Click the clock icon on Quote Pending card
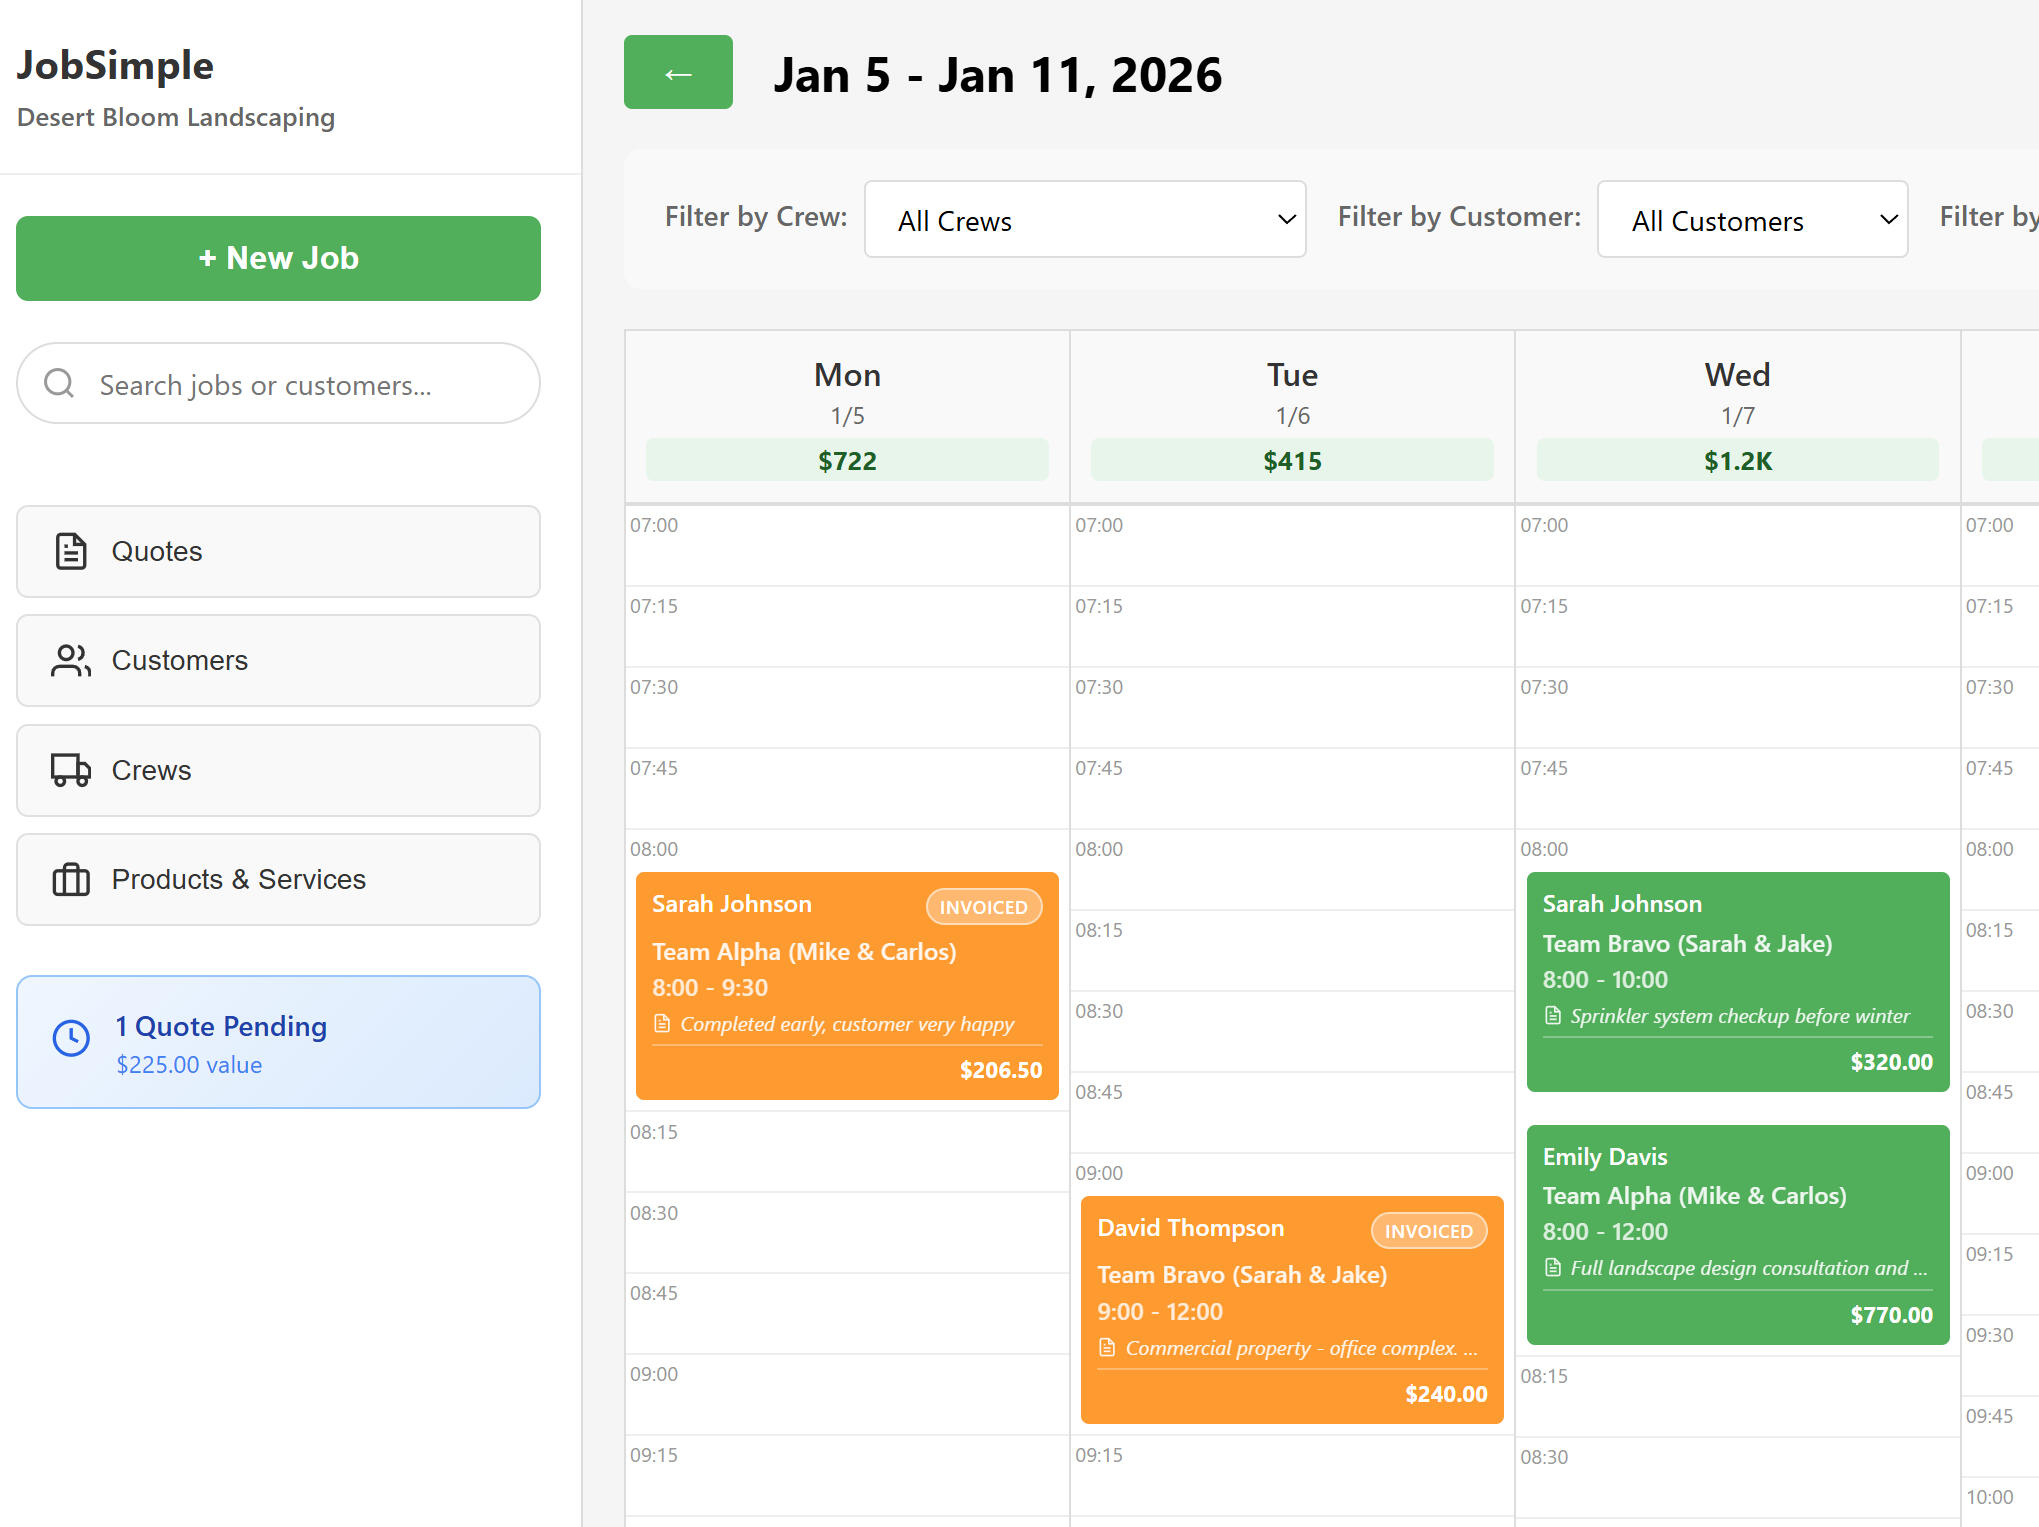 click(x=71, y=1038)
